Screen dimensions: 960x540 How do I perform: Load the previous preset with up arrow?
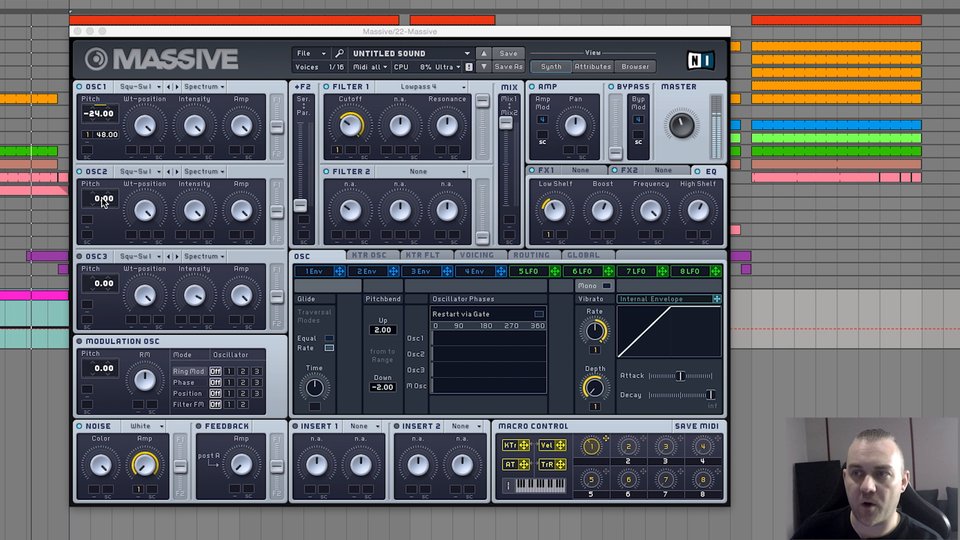[484, 53]
